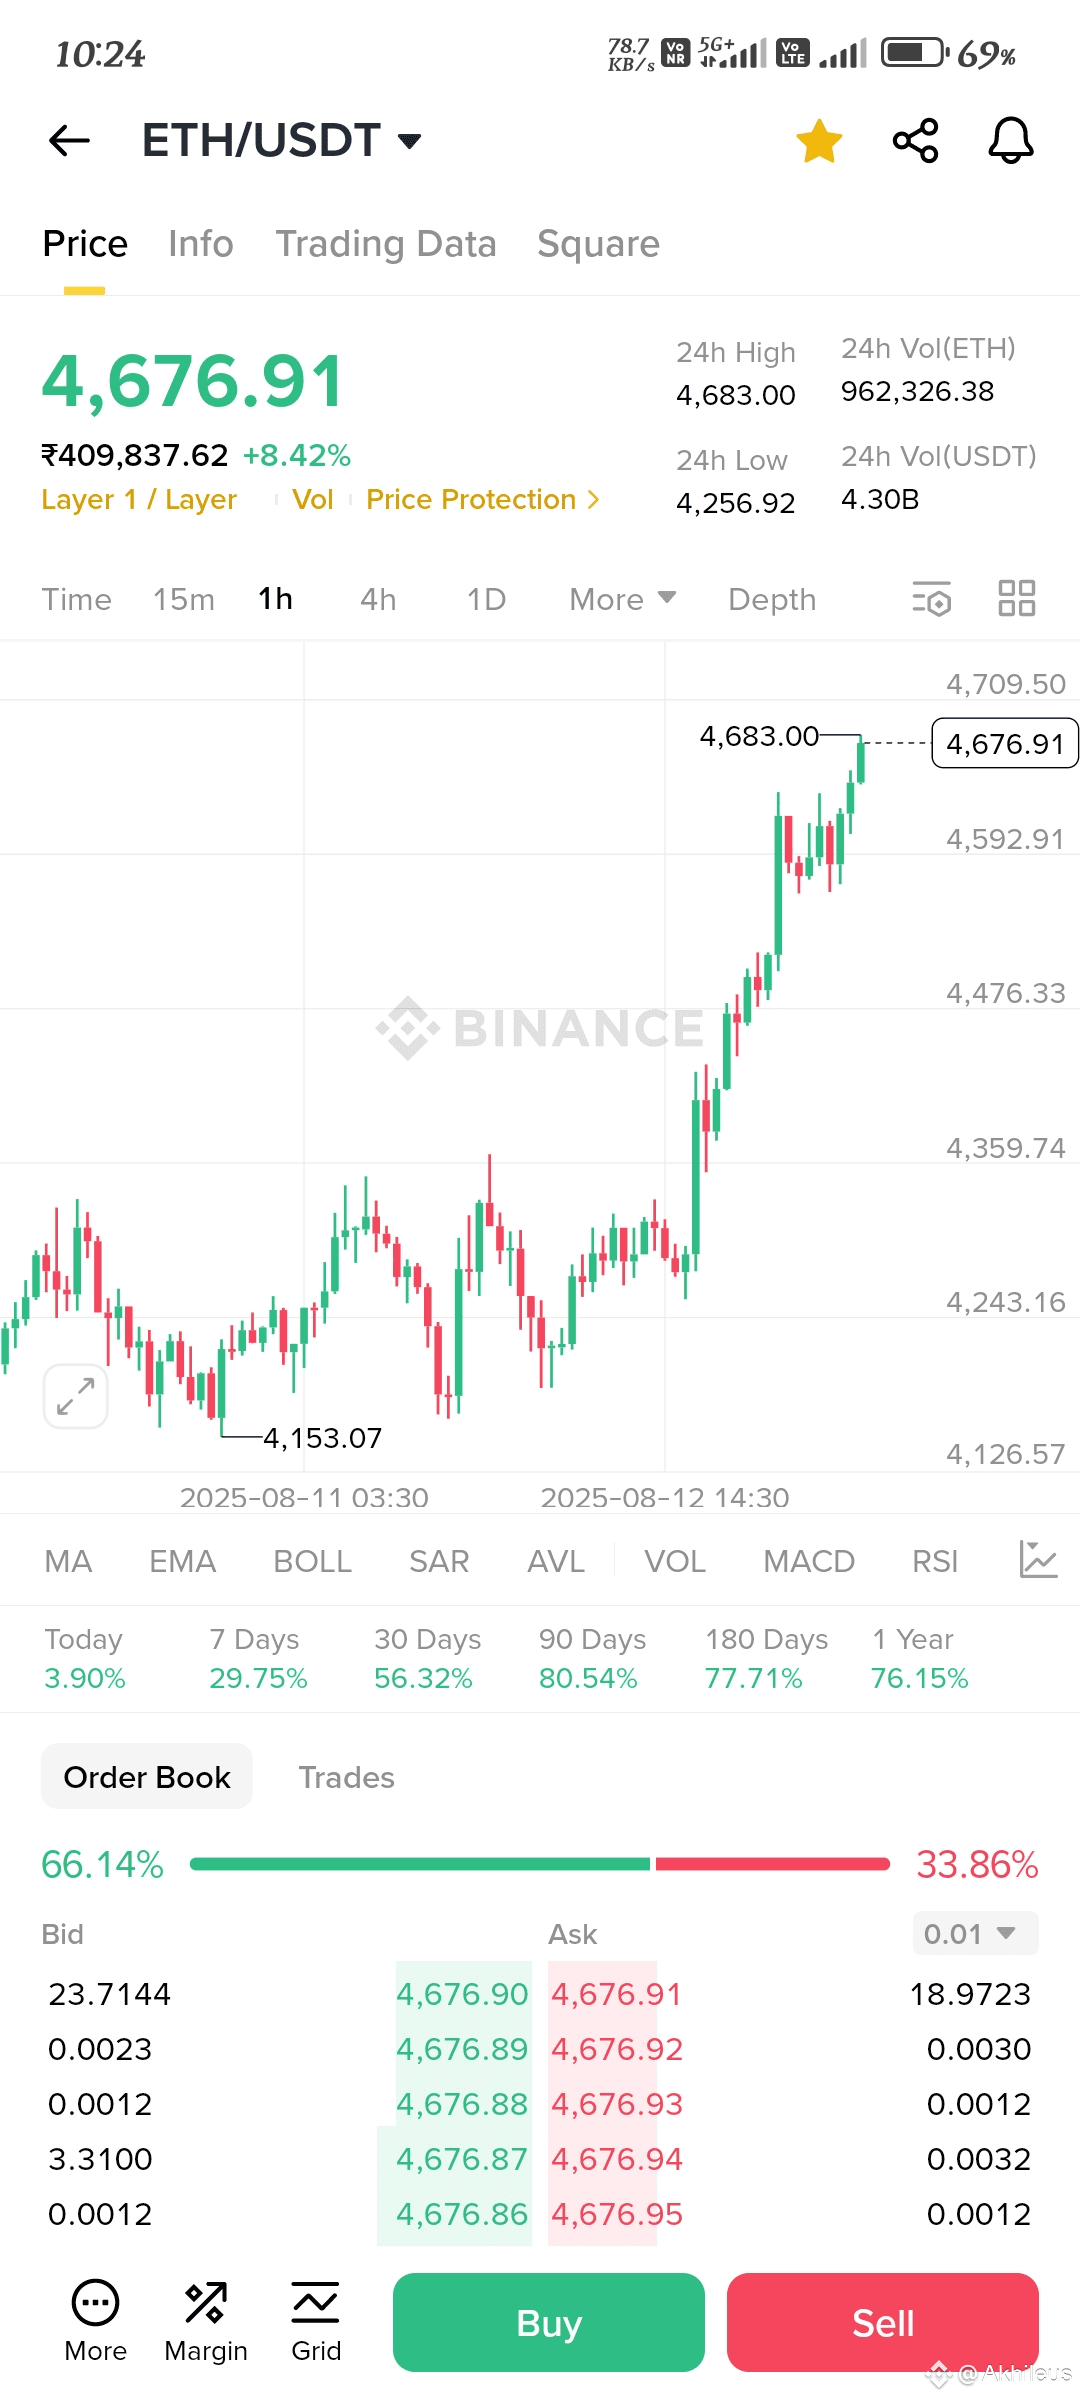Select the 4h chart interval
The height and width of the screenshot is (2400, 1080).
coord(378,599)
